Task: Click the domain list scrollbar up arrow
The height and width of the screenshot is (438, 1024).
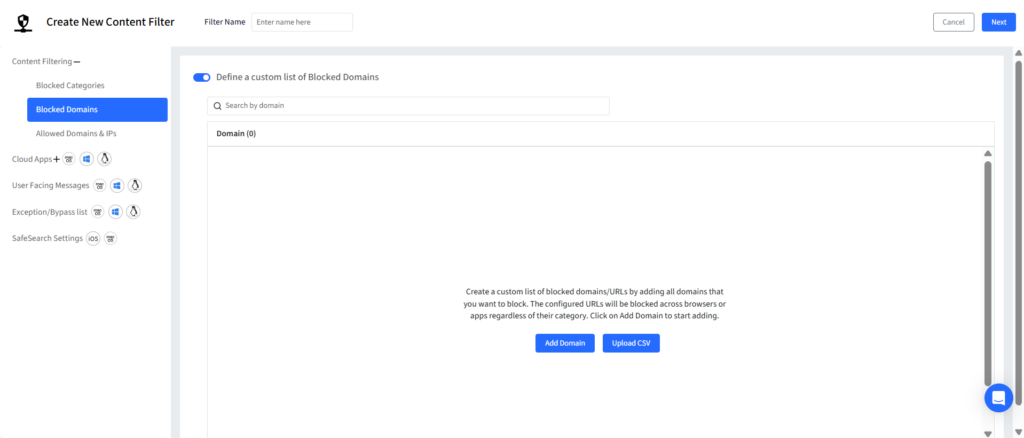Action: 988,153
